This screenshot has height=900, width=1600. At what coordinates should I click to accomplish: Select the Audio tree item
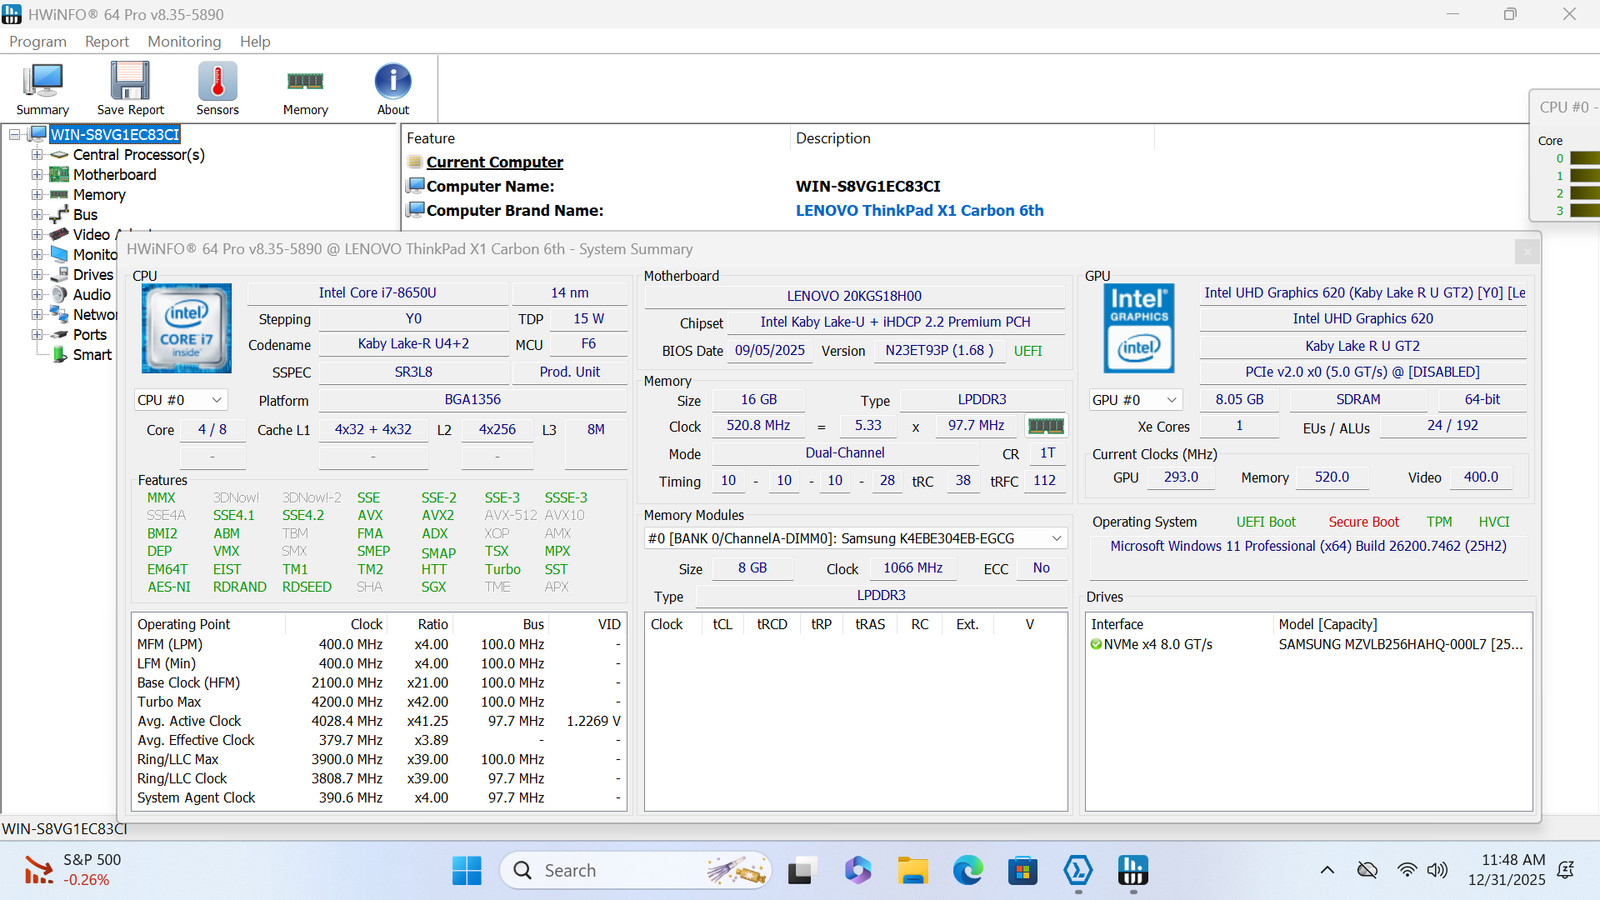pyautogui.click(x=92, y=295)
